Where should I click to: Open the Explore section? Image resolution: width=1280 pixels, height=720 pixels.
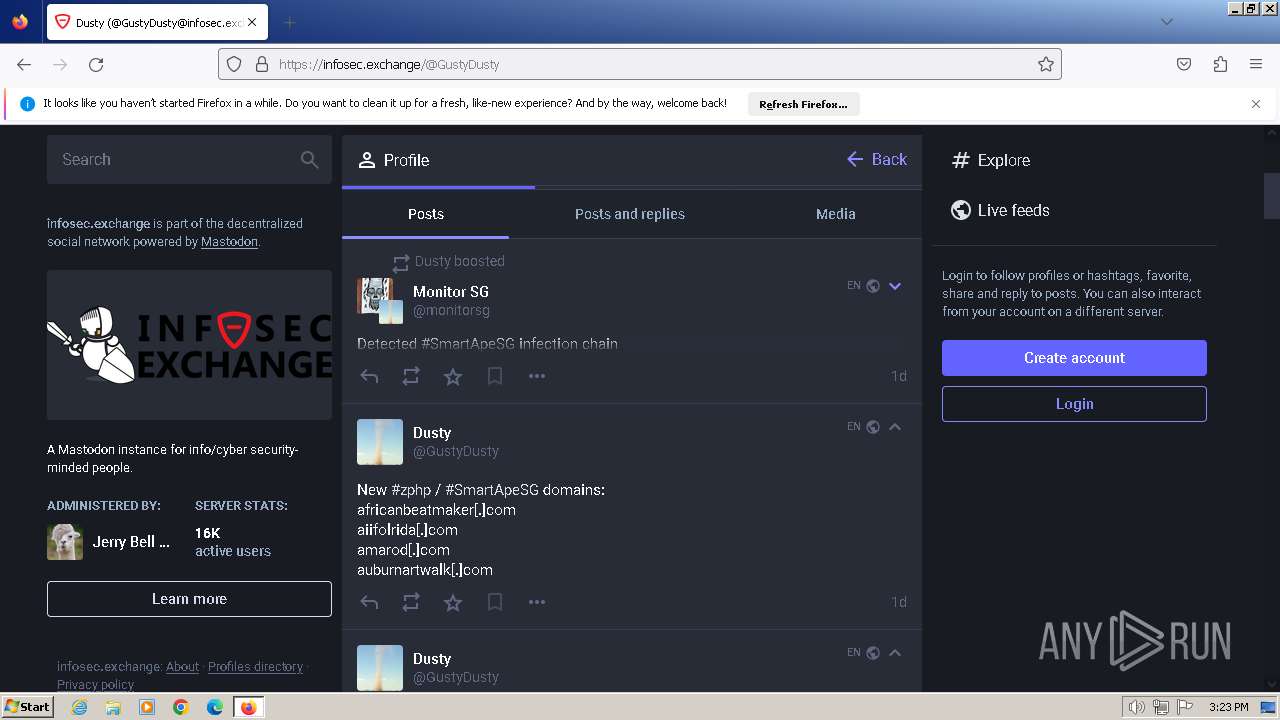[991, 160]
